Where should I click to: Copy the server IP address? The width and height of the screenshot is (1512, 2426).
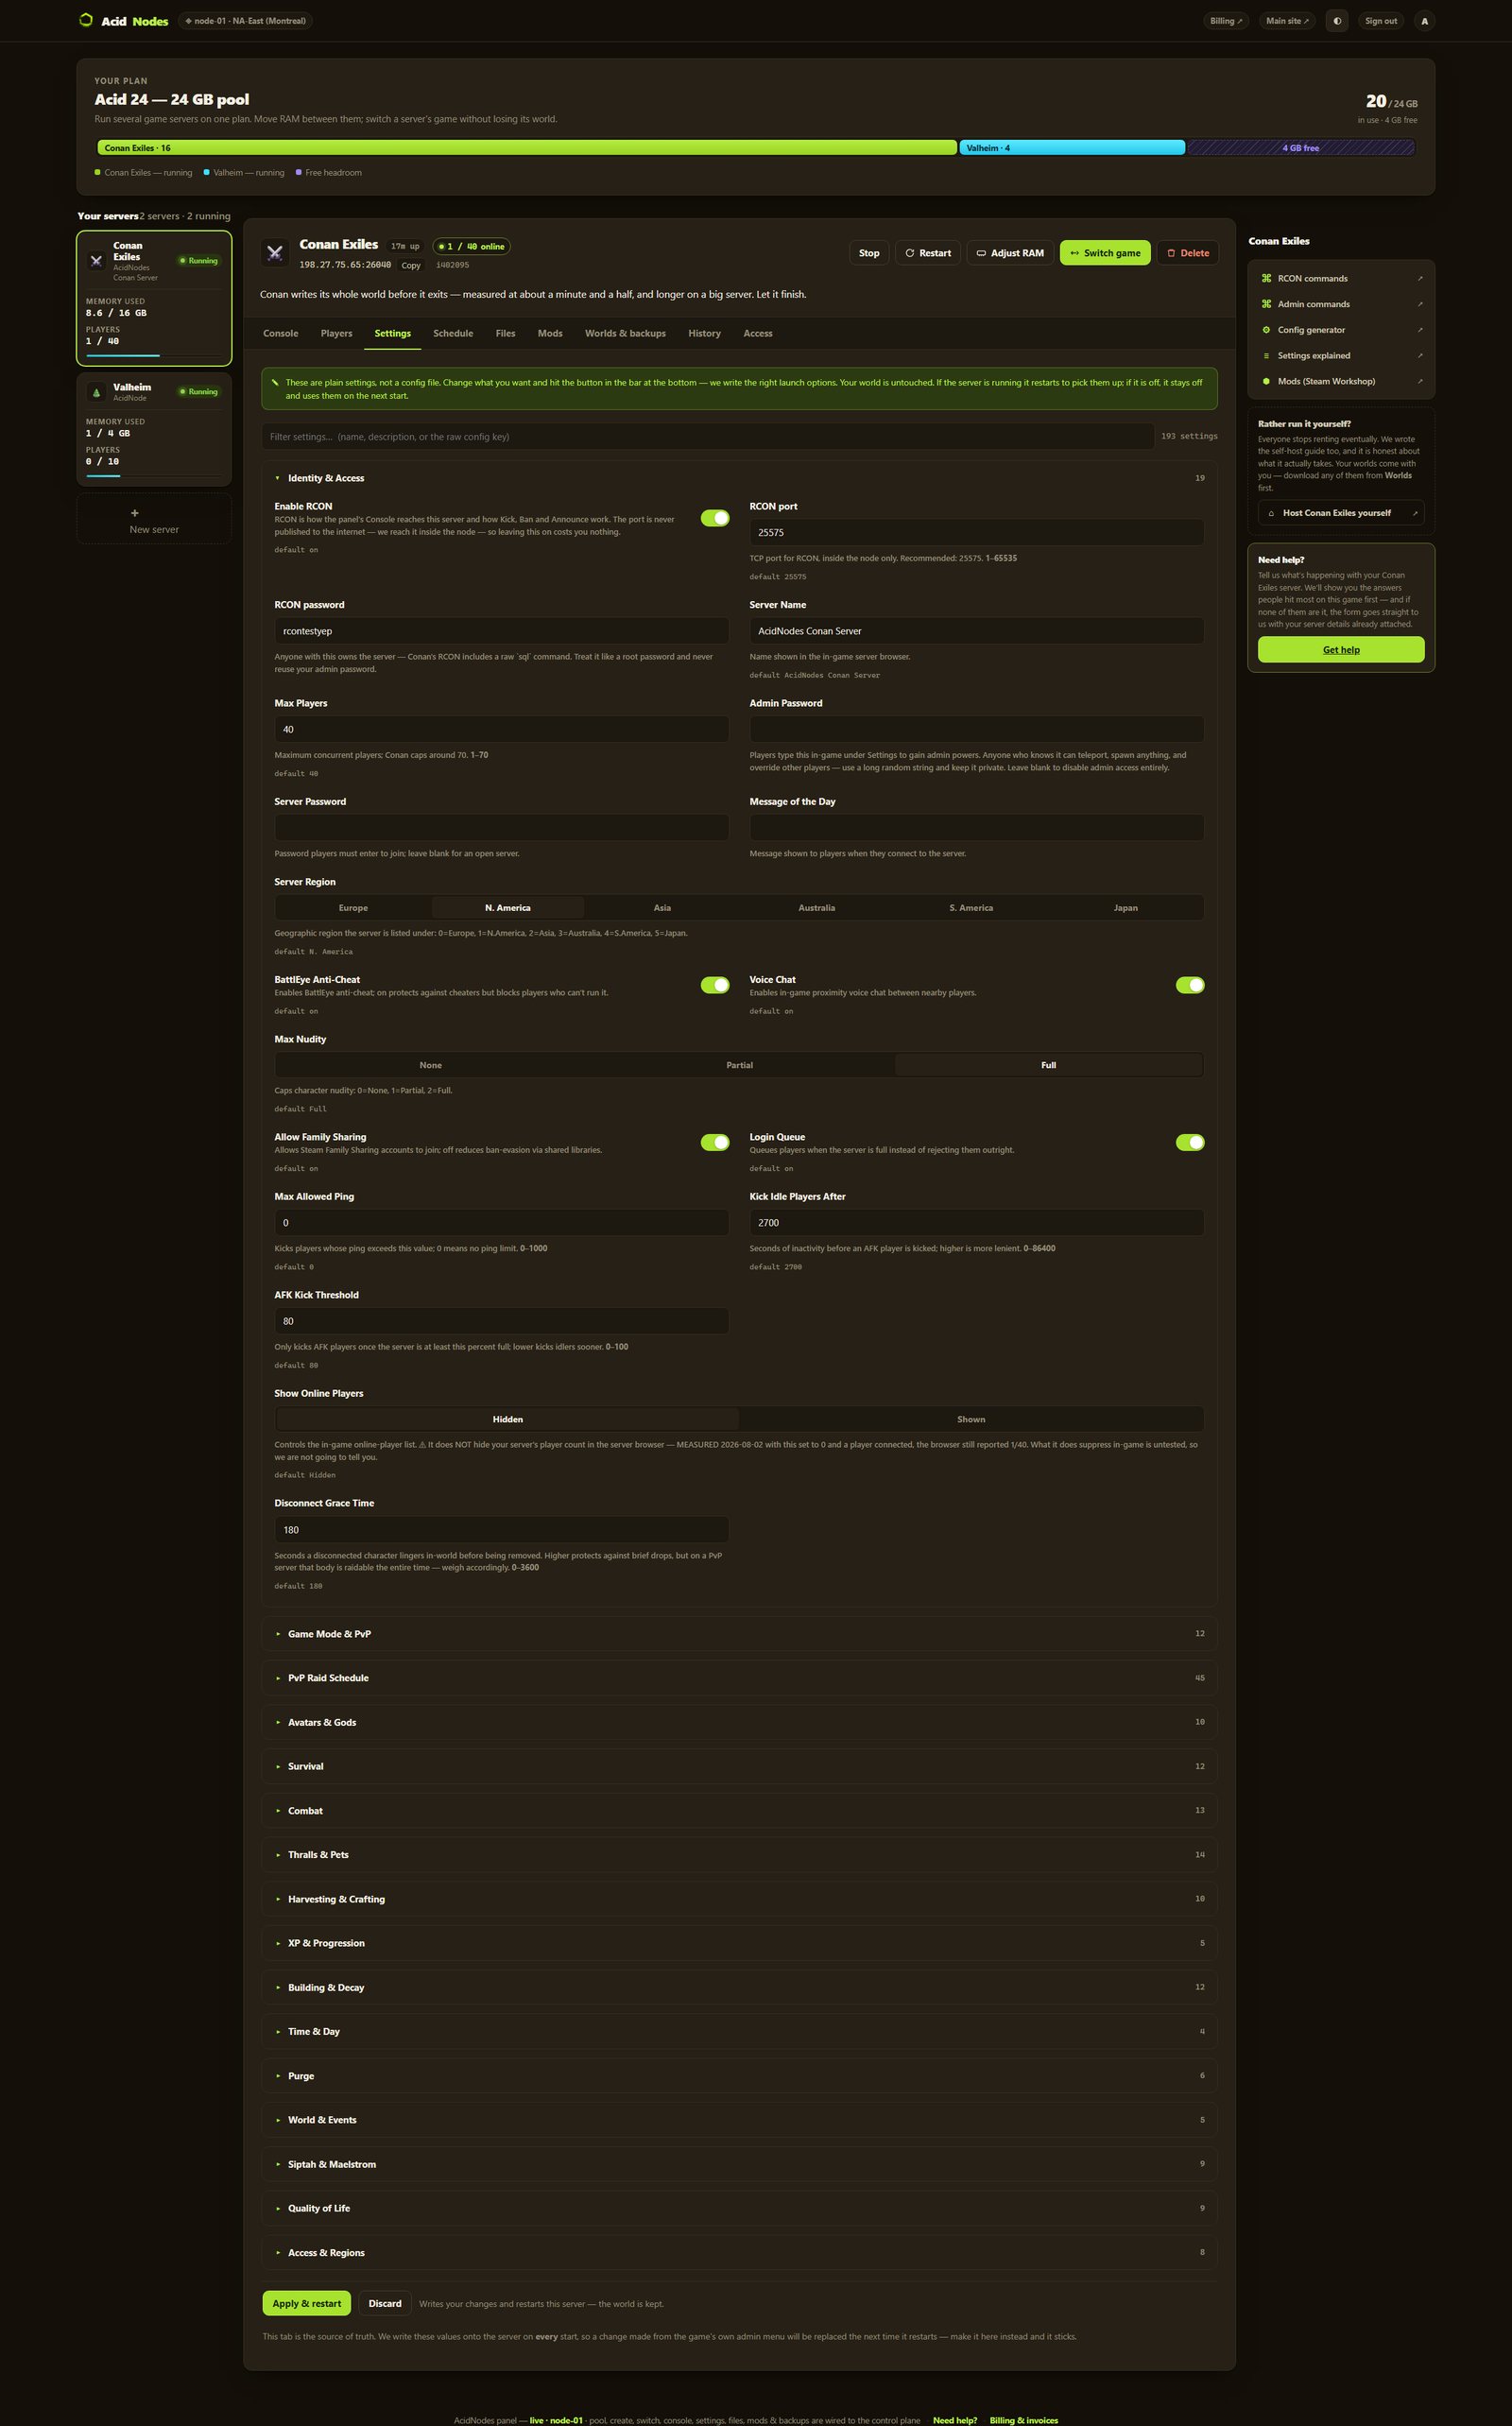click(411, 265)
